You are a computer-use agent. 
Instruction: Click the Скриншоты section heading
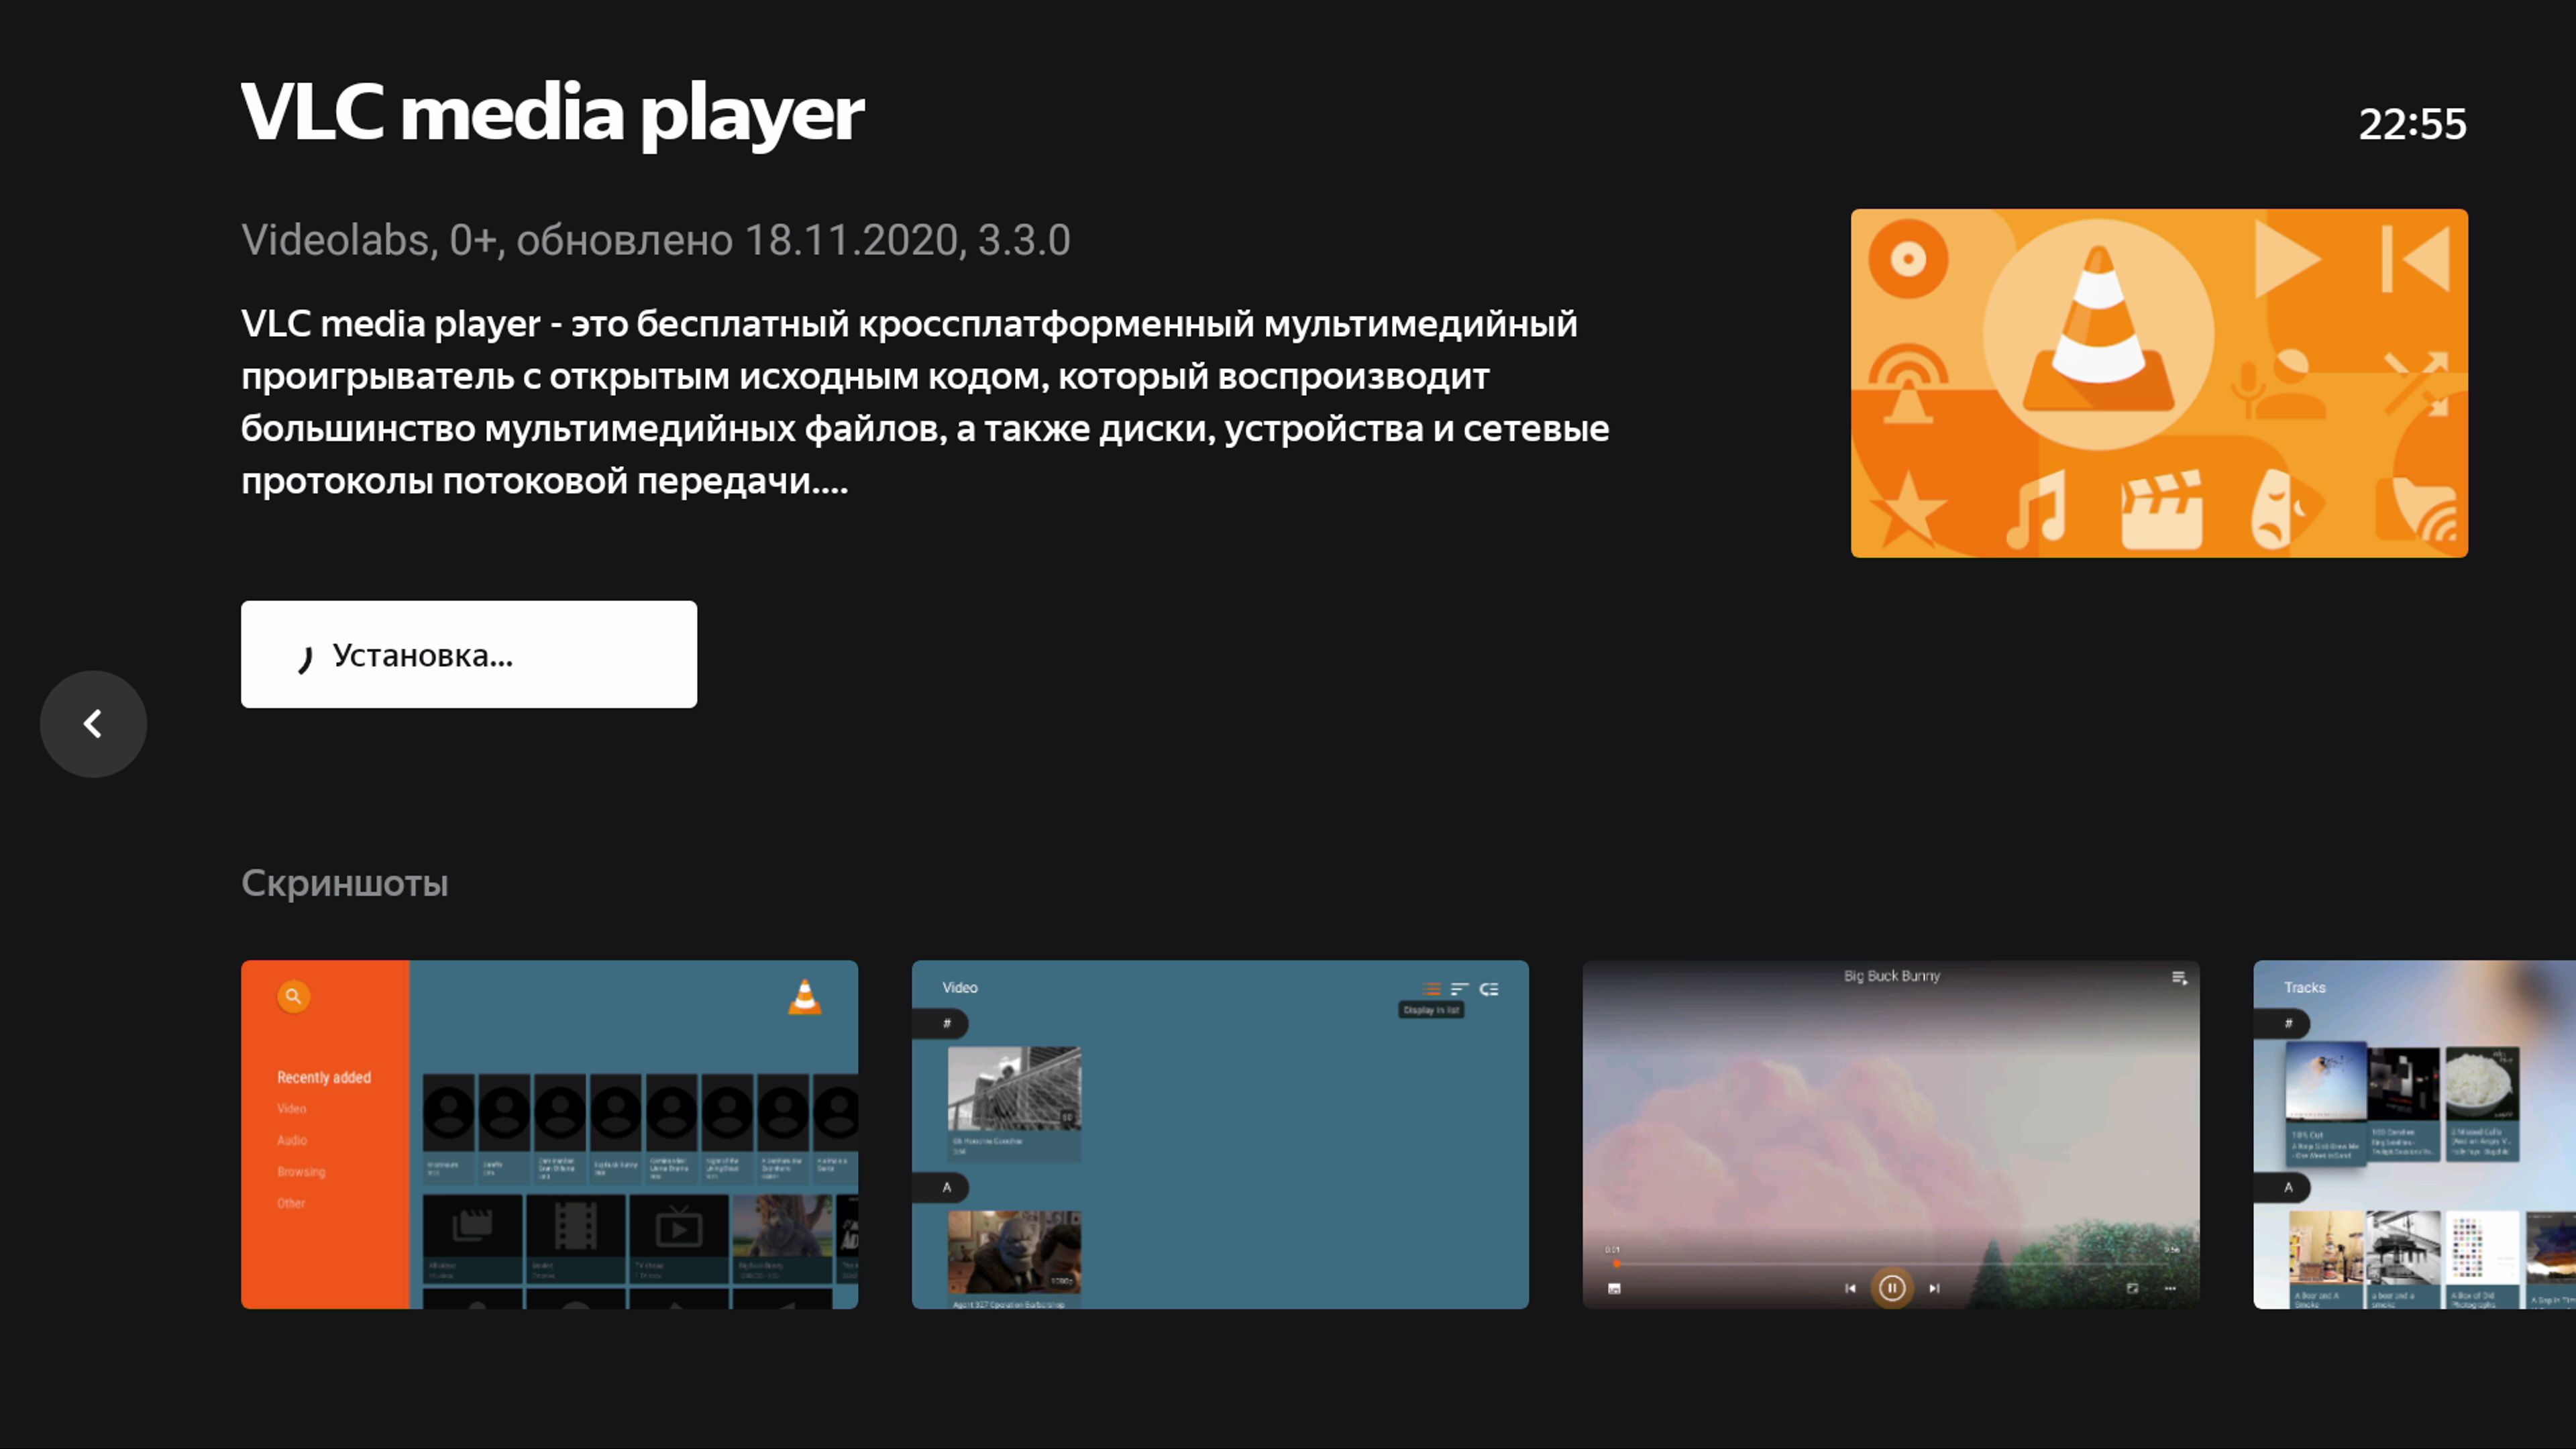pos(344,883)
